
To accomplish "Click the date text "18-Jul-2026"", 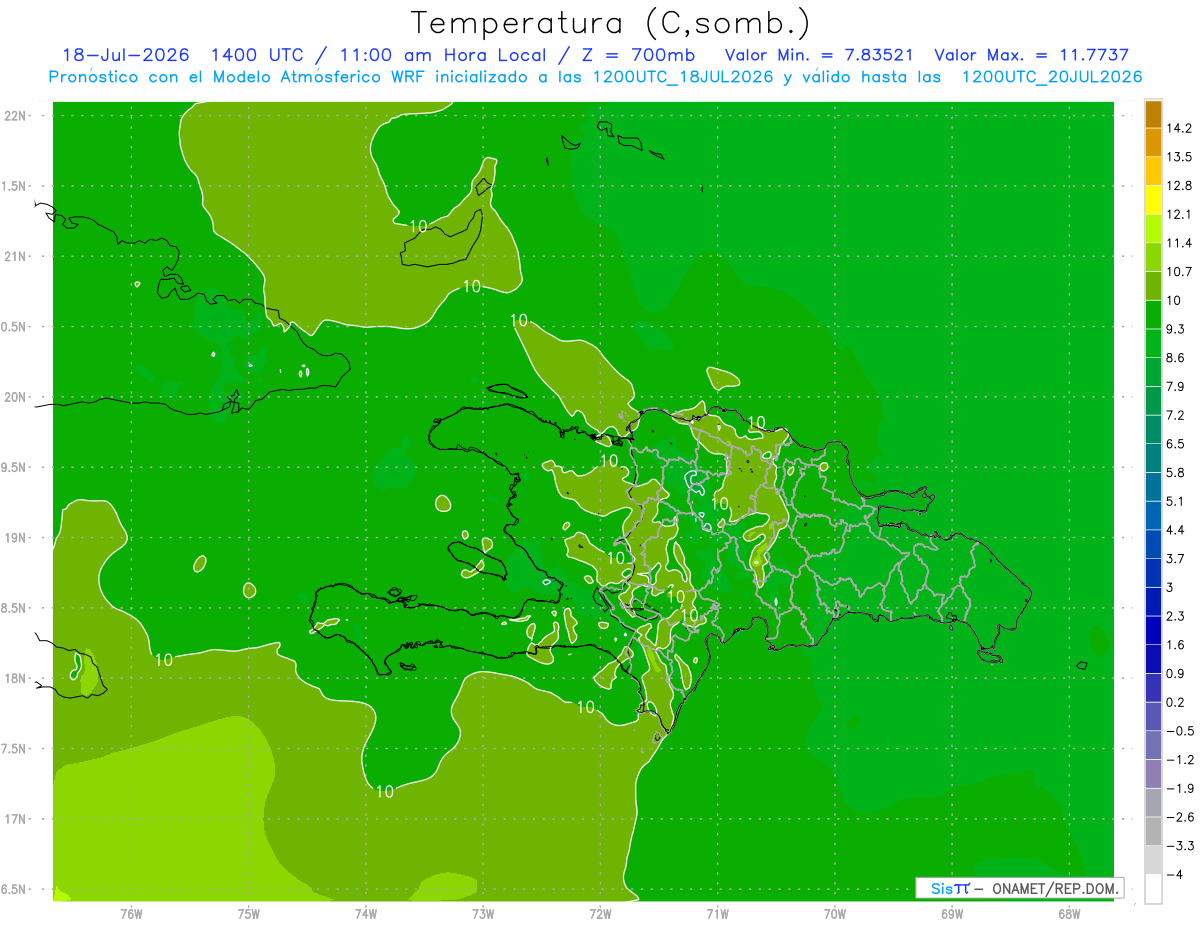I will [x=125, y=55].
